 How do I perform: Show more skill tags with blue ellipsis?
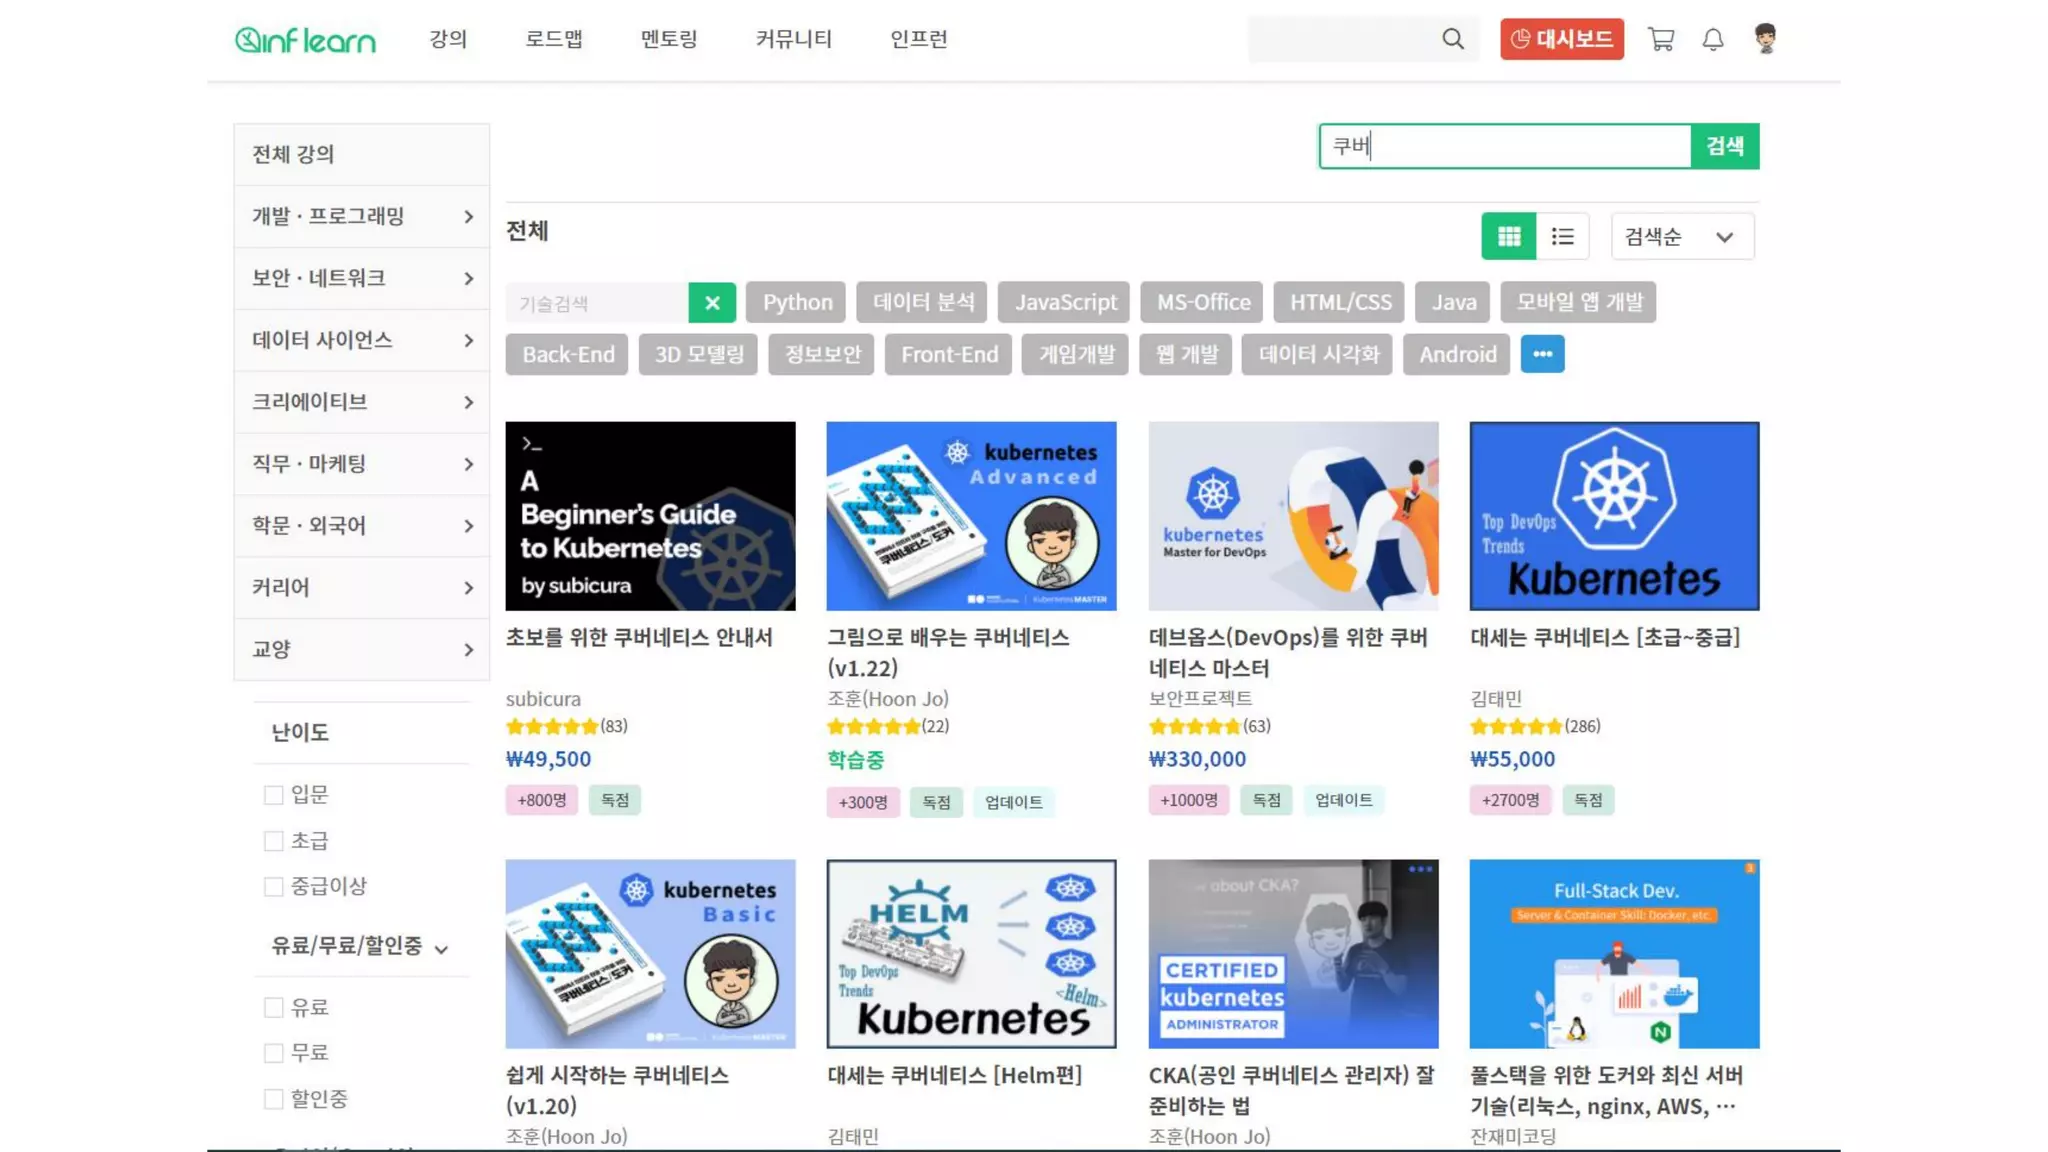(1542, 354)
